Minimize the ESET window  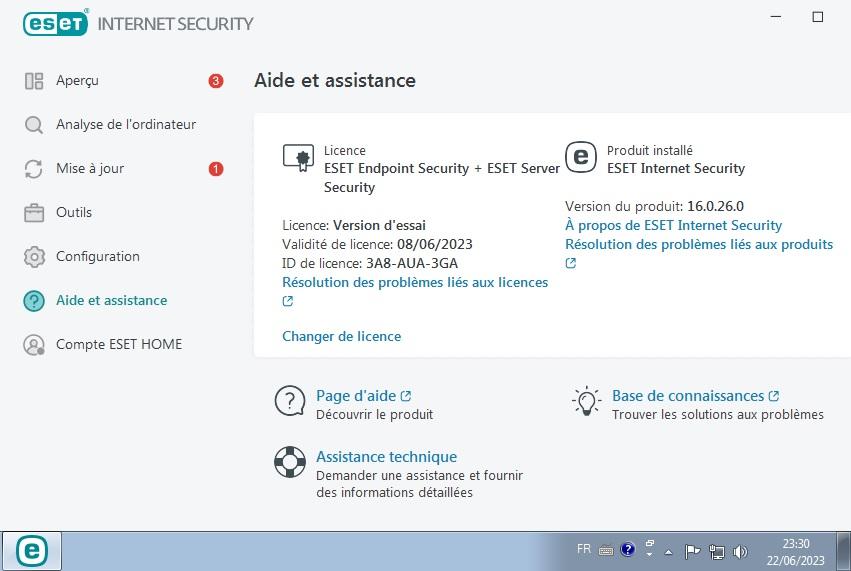pos(776,17)
